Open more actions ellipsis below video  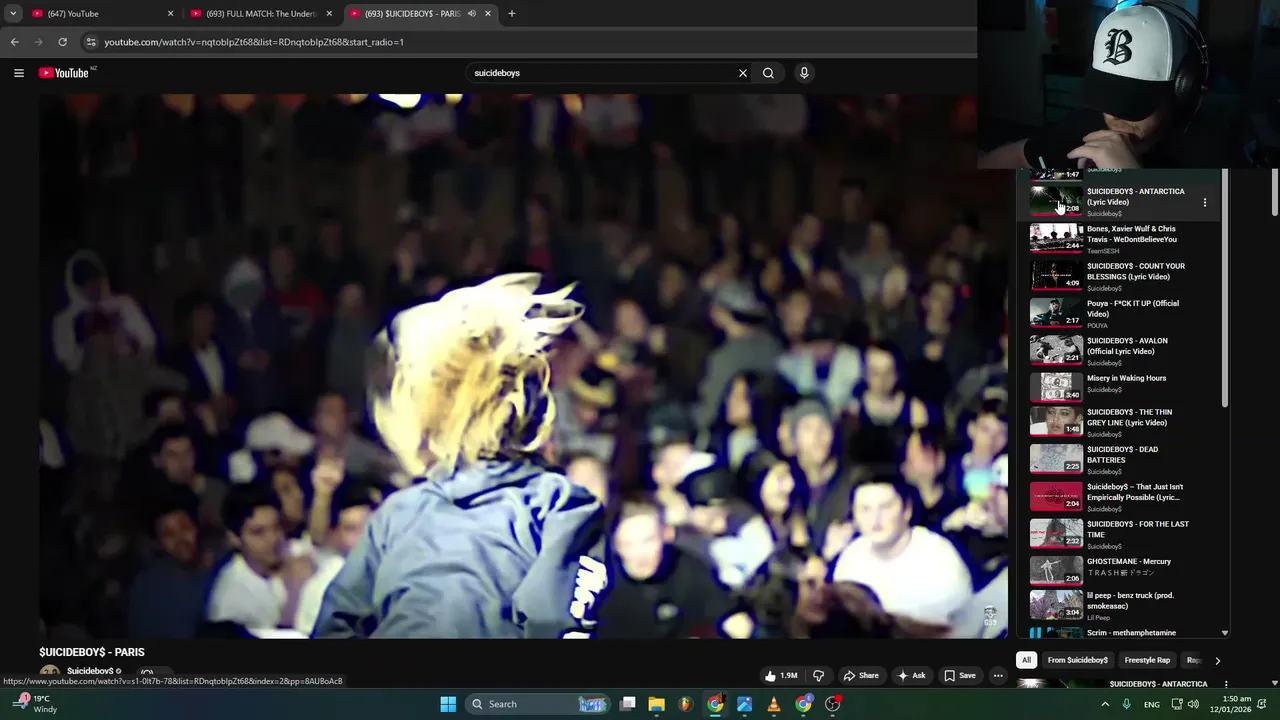(997, 675)
